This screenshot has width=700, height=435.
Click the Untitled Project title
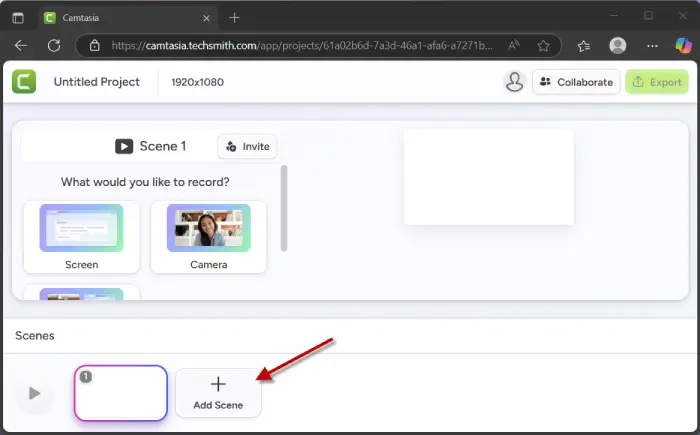coord(96,82)
